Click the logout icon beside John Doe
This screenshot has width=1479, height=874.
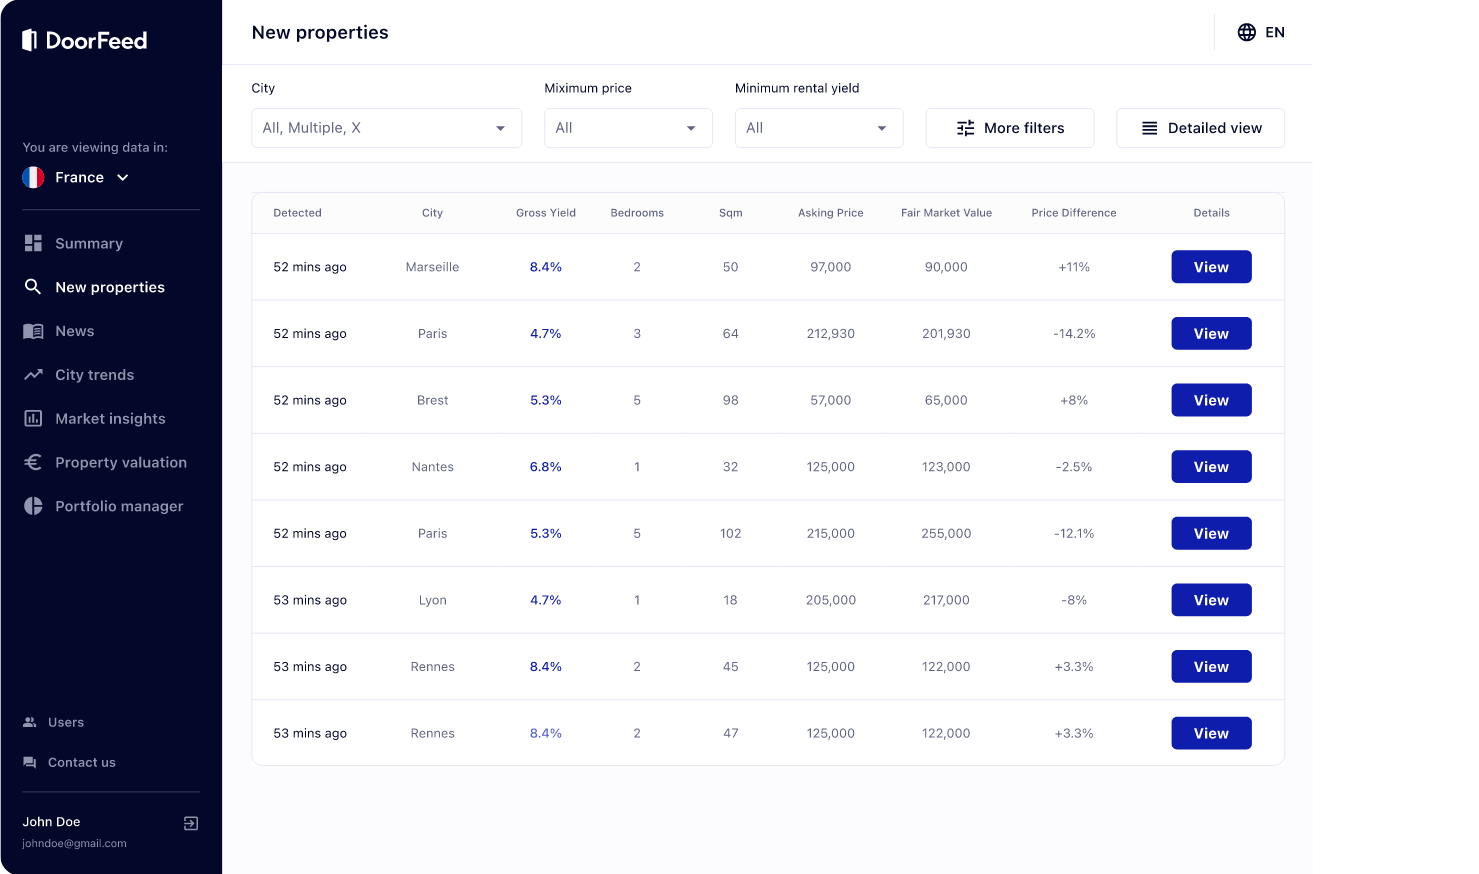tap(191, 823)
